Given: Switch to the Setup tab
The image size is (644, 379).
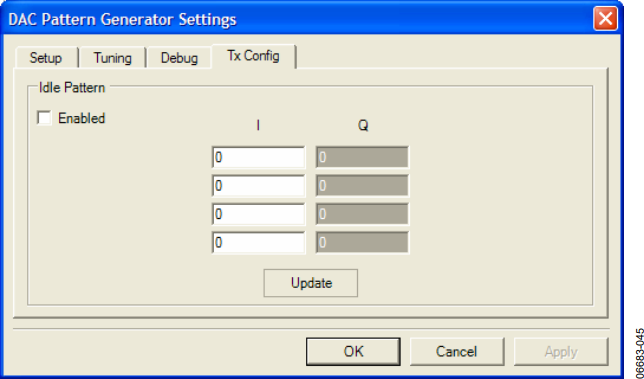Looking at the screenshot, I should 46,58.
